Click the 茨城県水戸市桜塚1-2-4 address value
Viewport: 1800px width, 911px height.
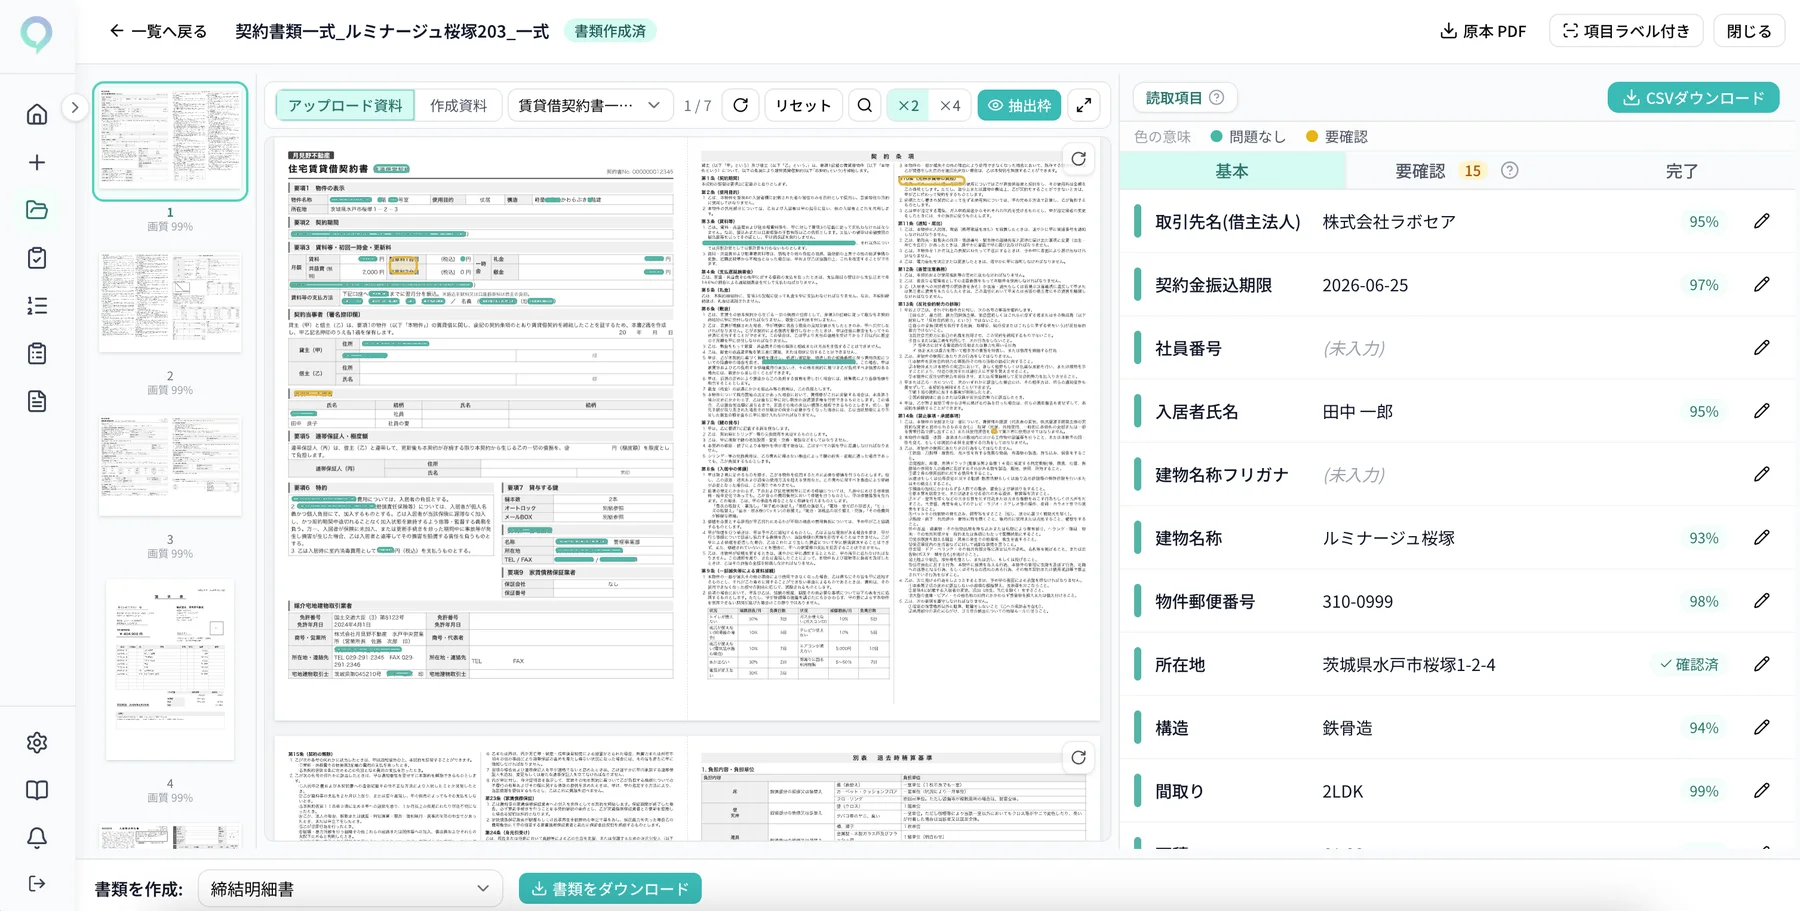[x=1409, y=665]
